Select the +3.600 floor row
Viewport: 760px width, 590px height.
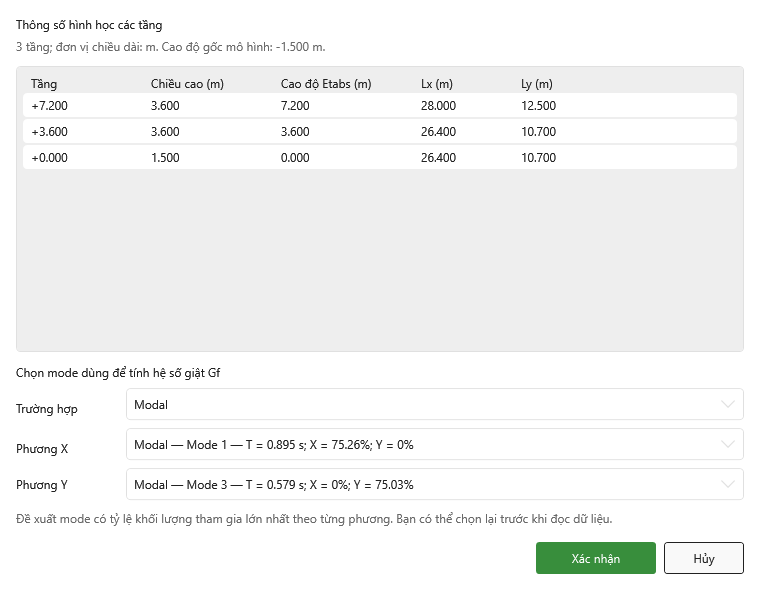tap(380, 131)
